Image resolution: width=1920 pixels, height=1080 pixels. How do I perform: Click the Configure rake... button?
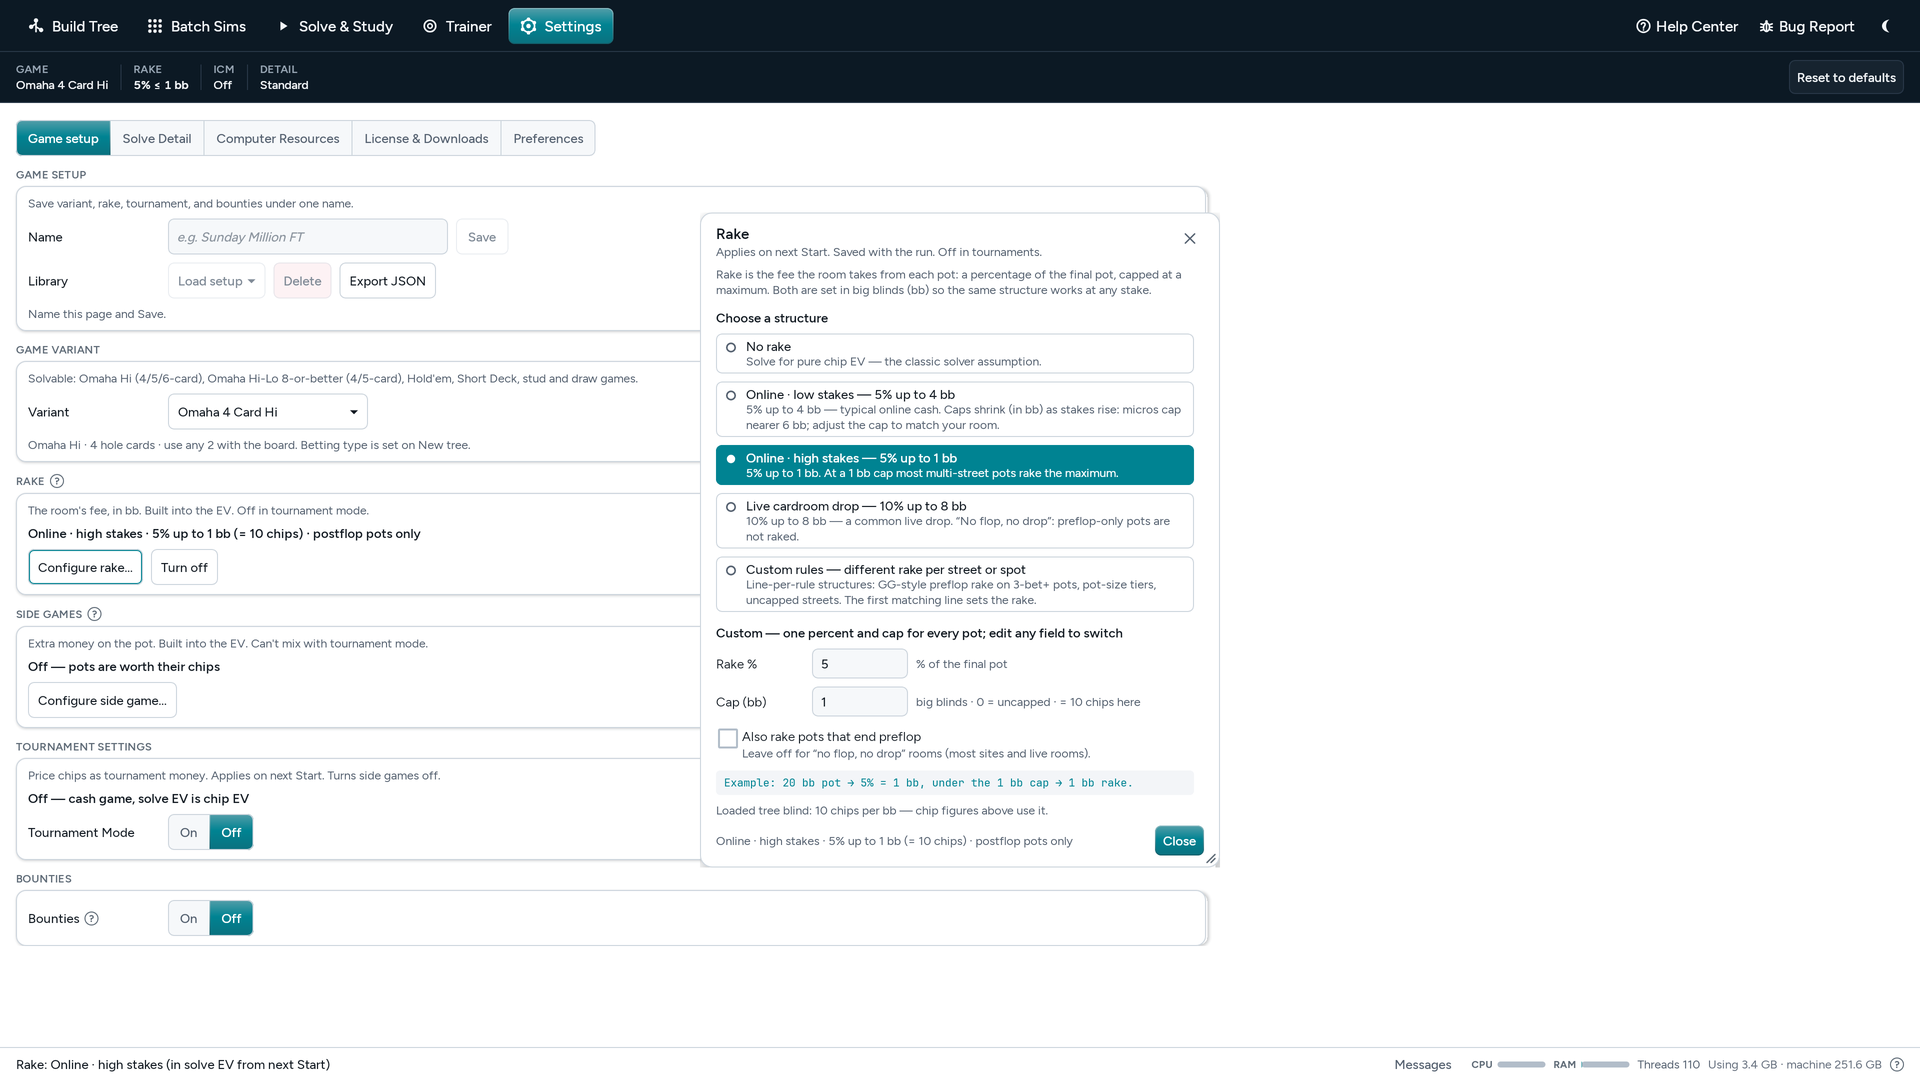85,567
